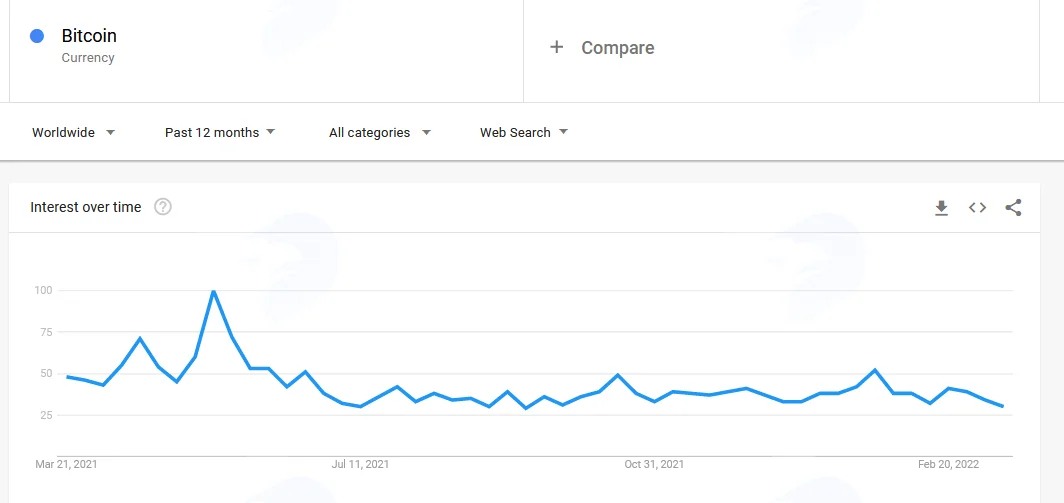Image resolution: width=1064 pixels, height=503 pixels.
Task: Open the Web Search type dropdown
Action: click(x=524, y=132)
